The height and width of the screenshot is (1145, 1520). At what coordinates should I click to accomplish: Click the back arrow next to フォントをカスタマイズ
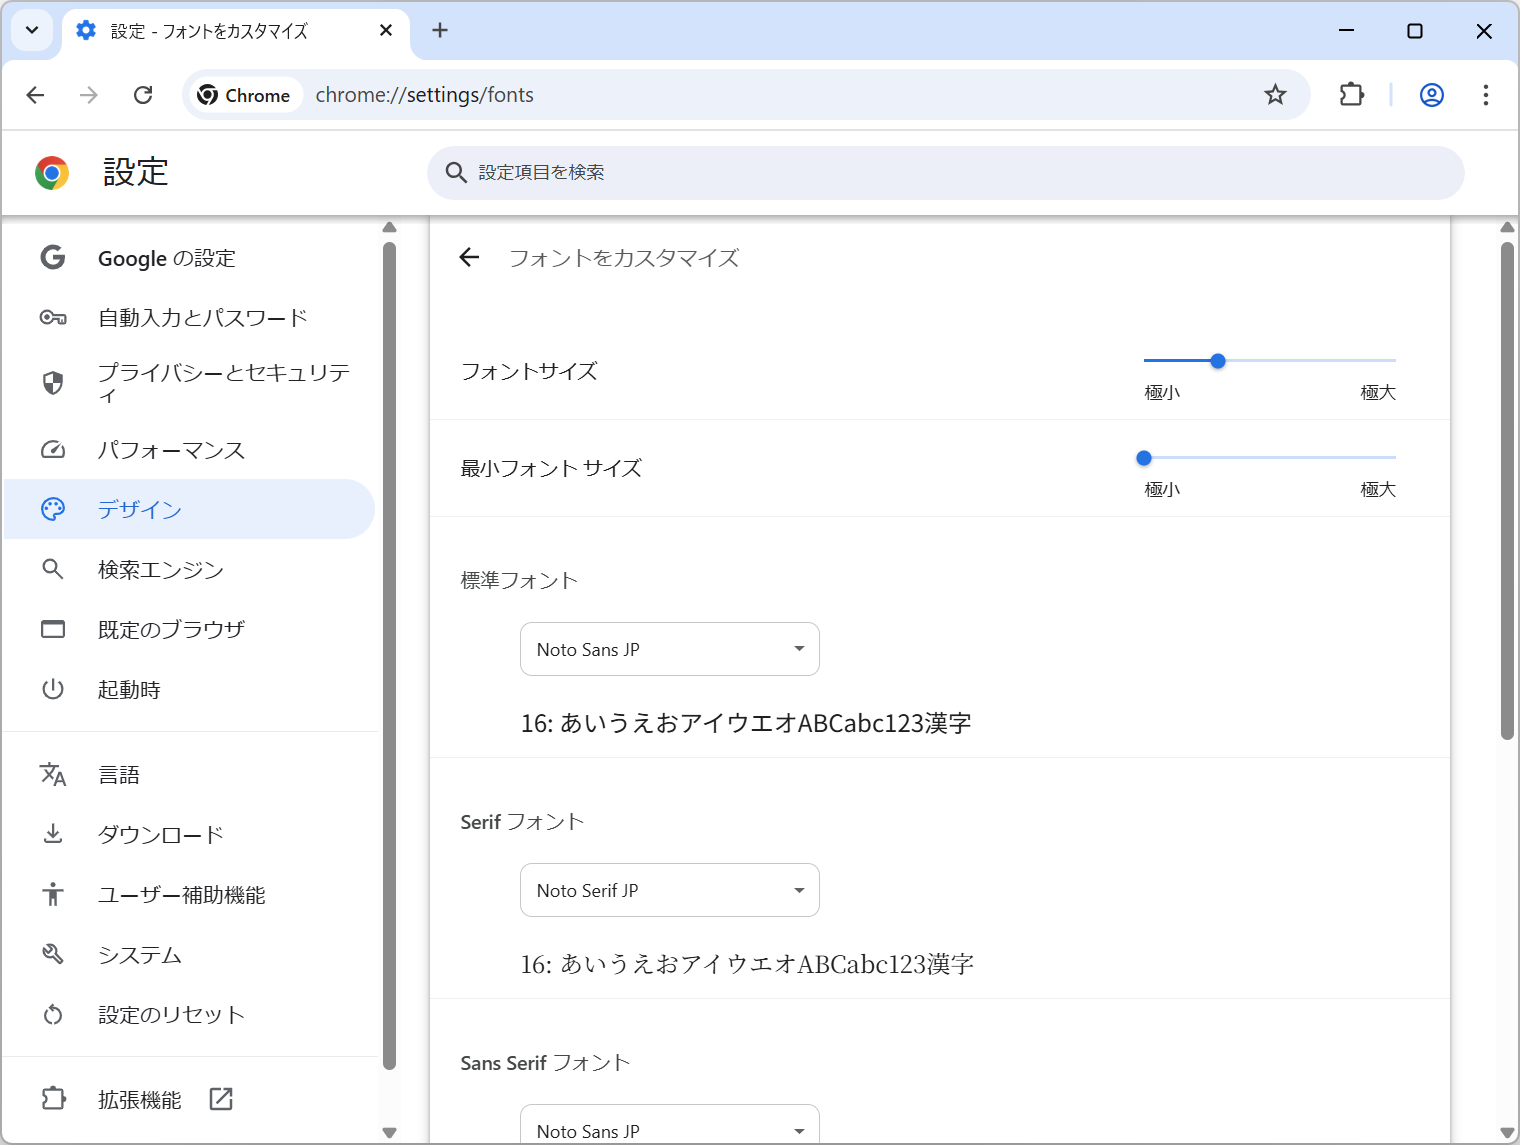[x=470, y=257]
